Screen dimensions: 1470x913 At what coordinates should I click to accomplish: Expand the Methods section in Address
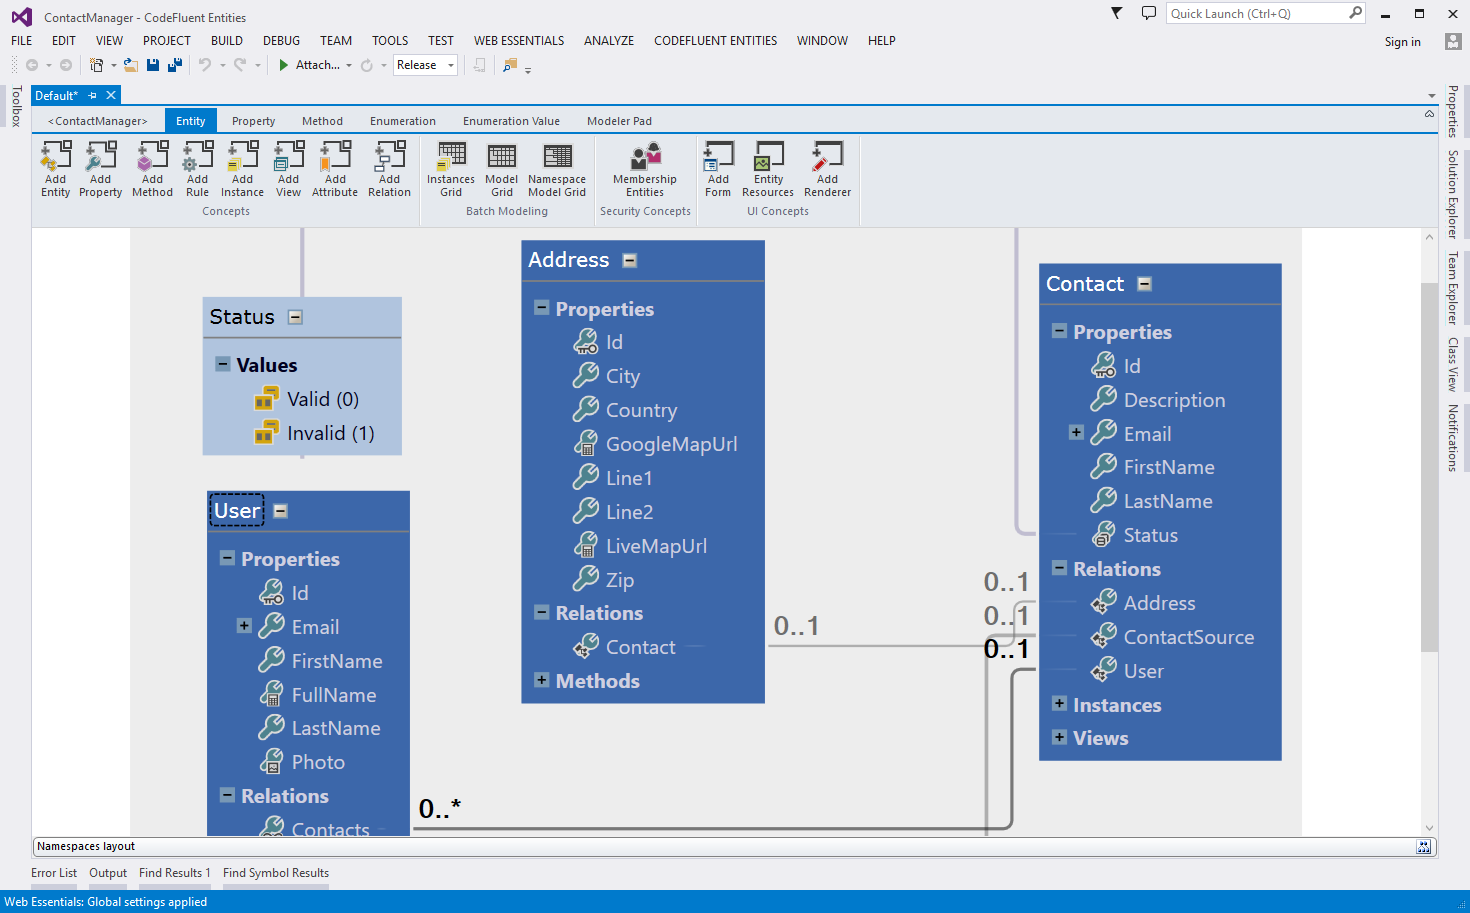click(542, 680)
